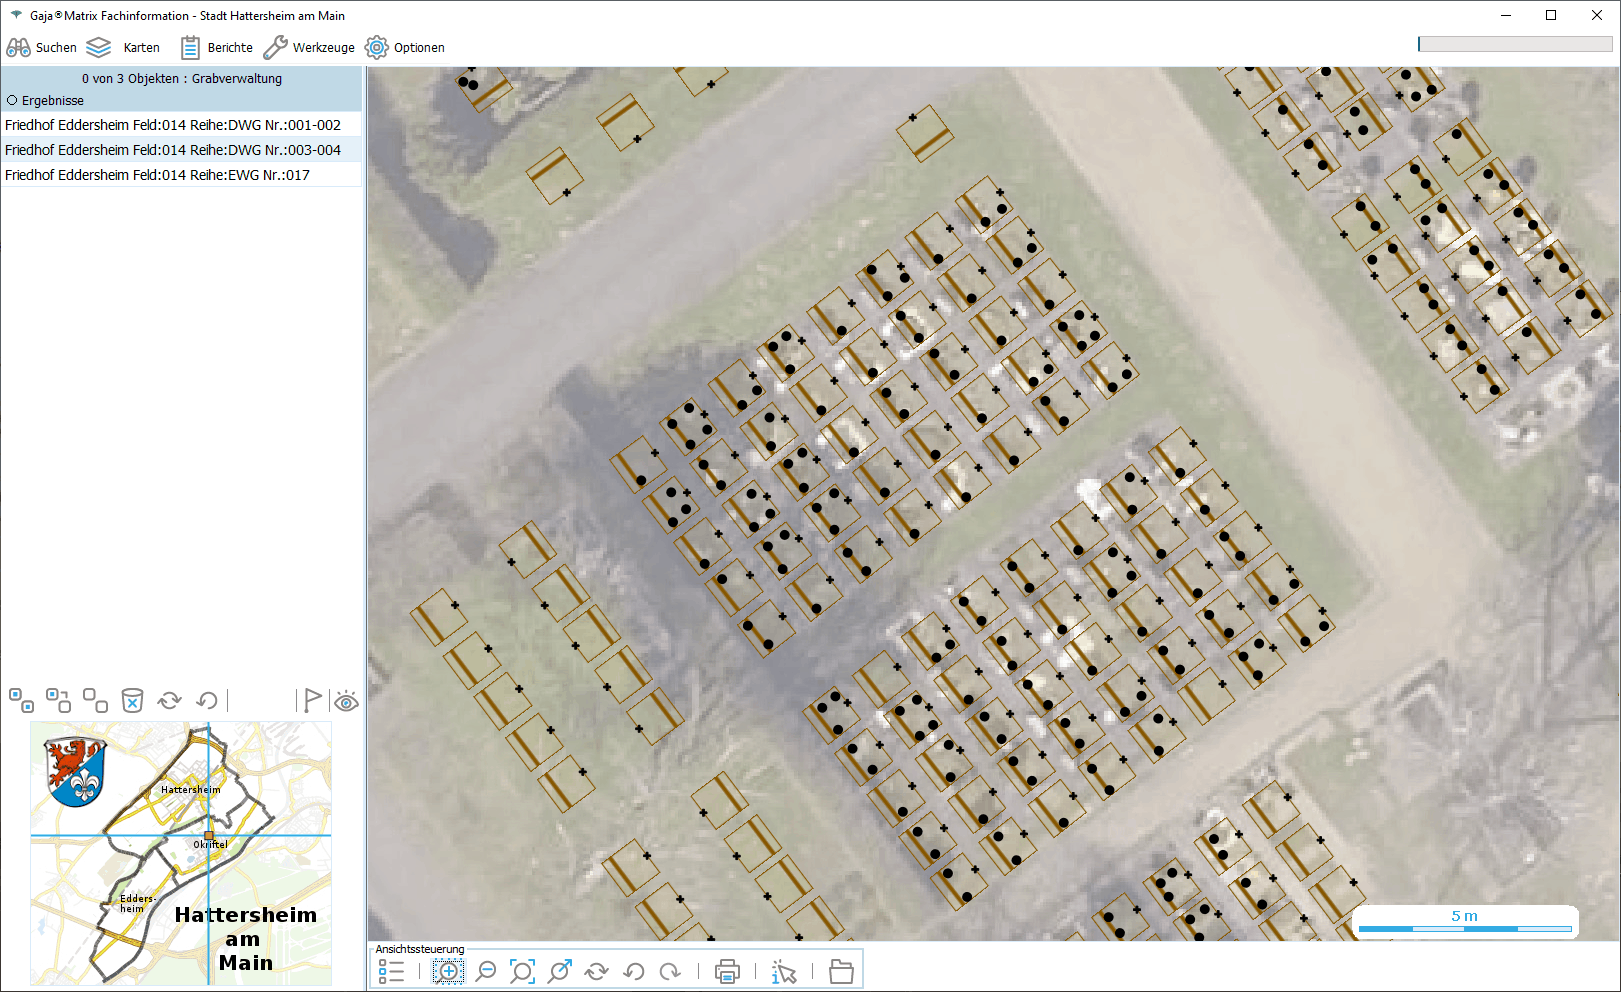Open the print map function
1621x992 pixels.
pos(727,971)
